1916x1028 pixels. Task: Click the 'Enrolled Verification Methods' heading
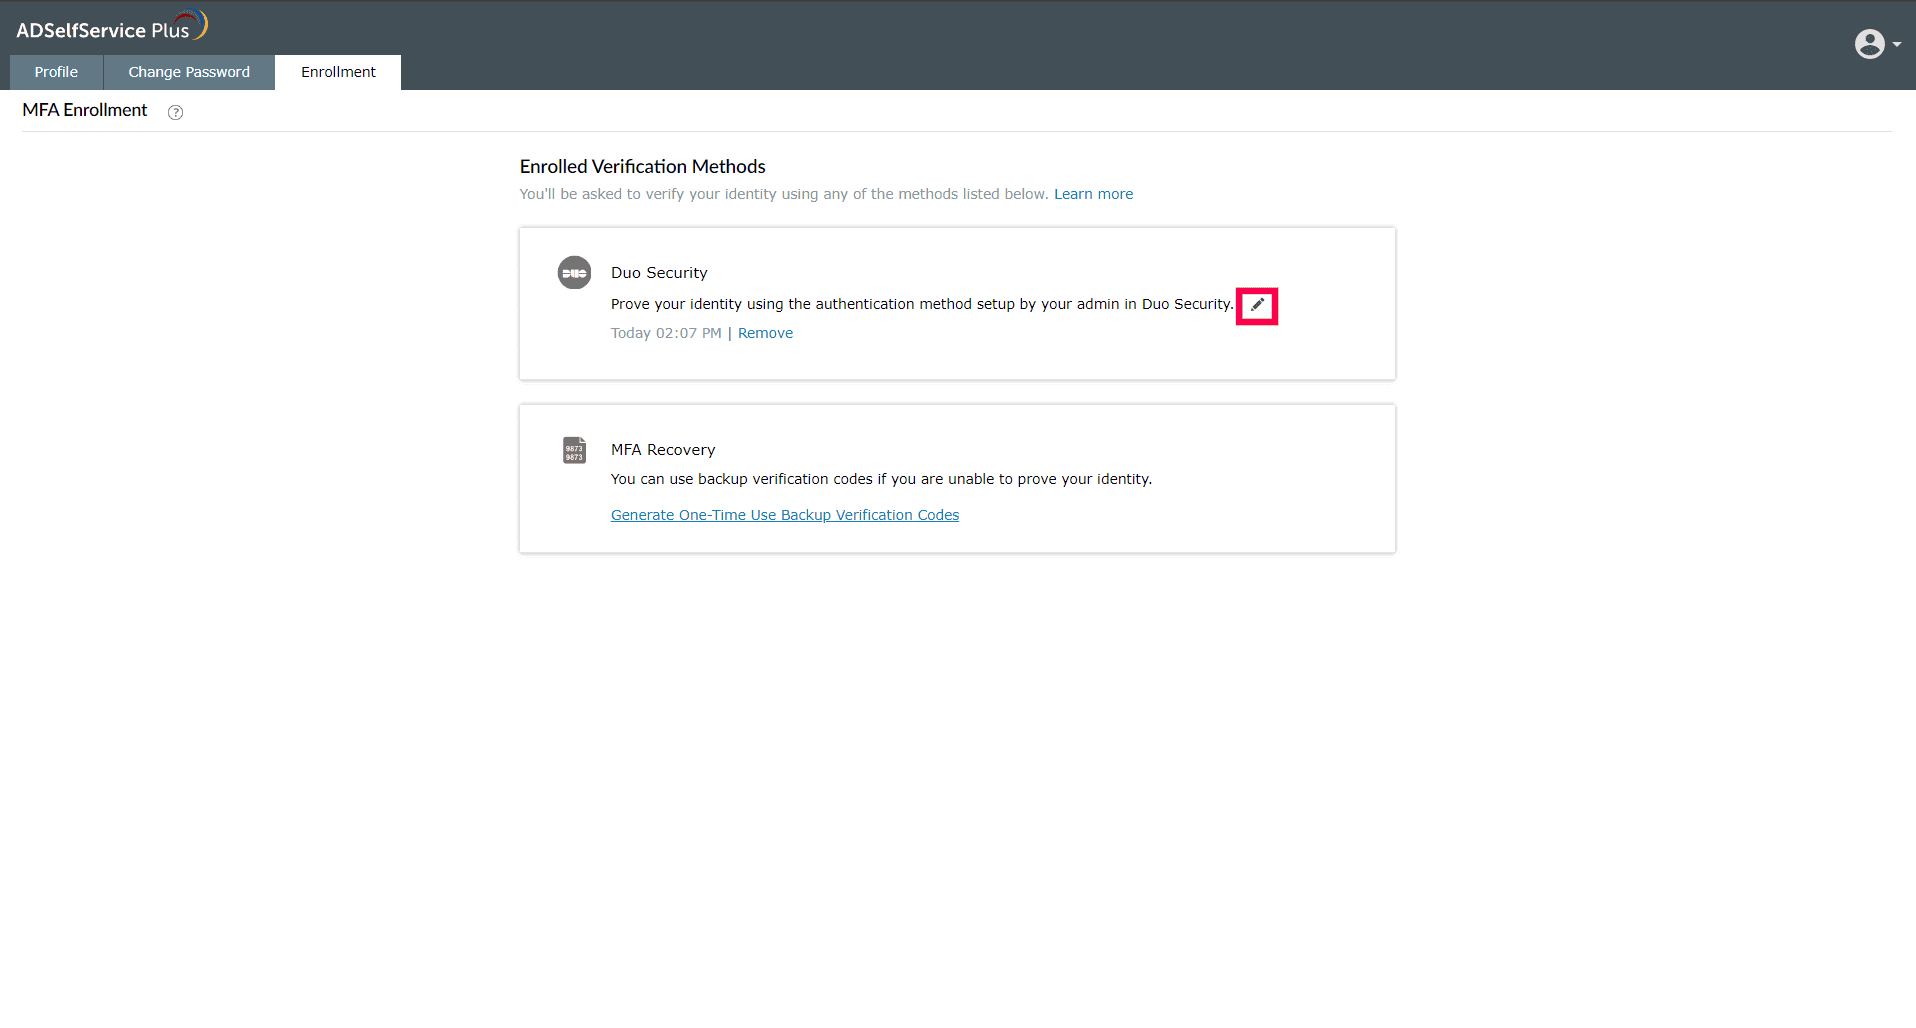pos(643,166)
